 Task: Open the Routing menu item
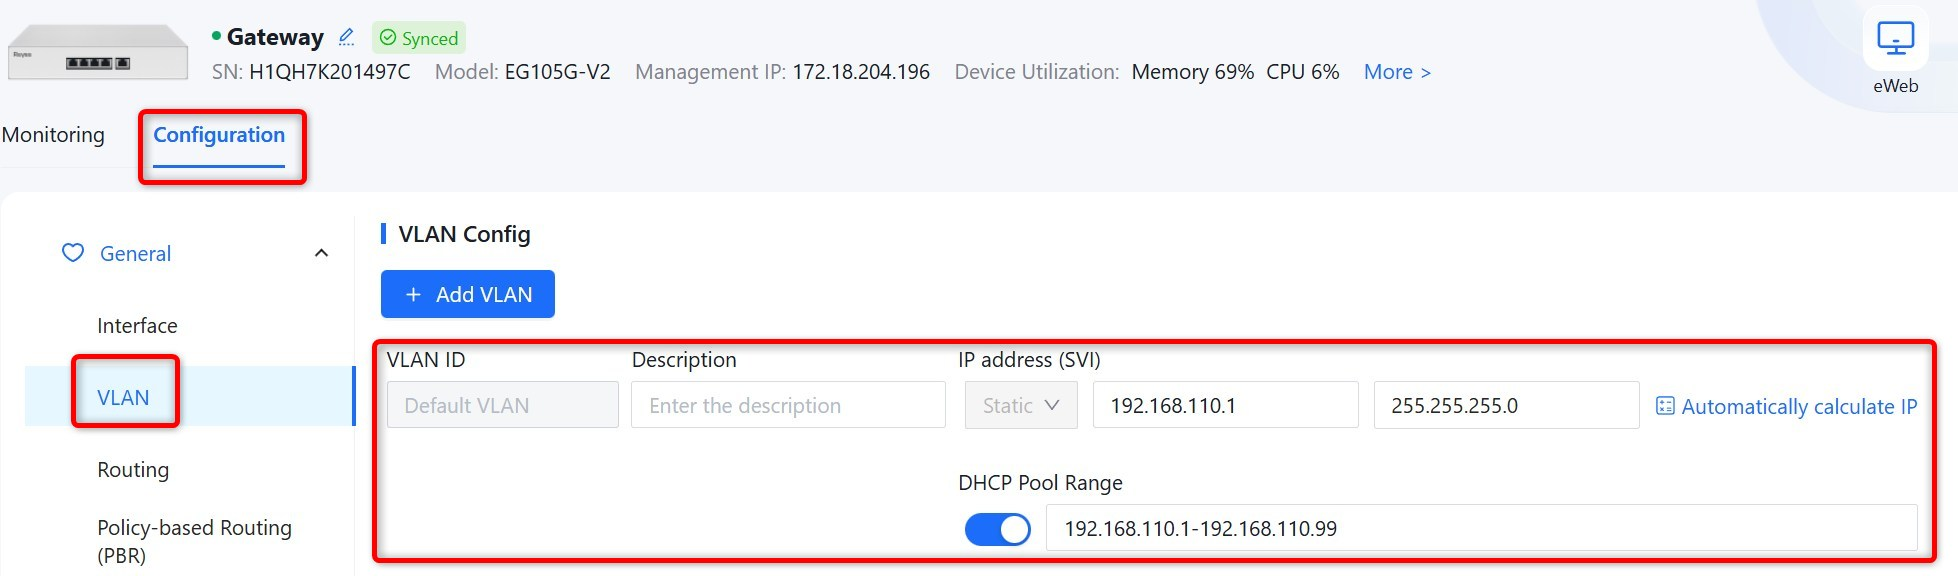pos(133,470)
